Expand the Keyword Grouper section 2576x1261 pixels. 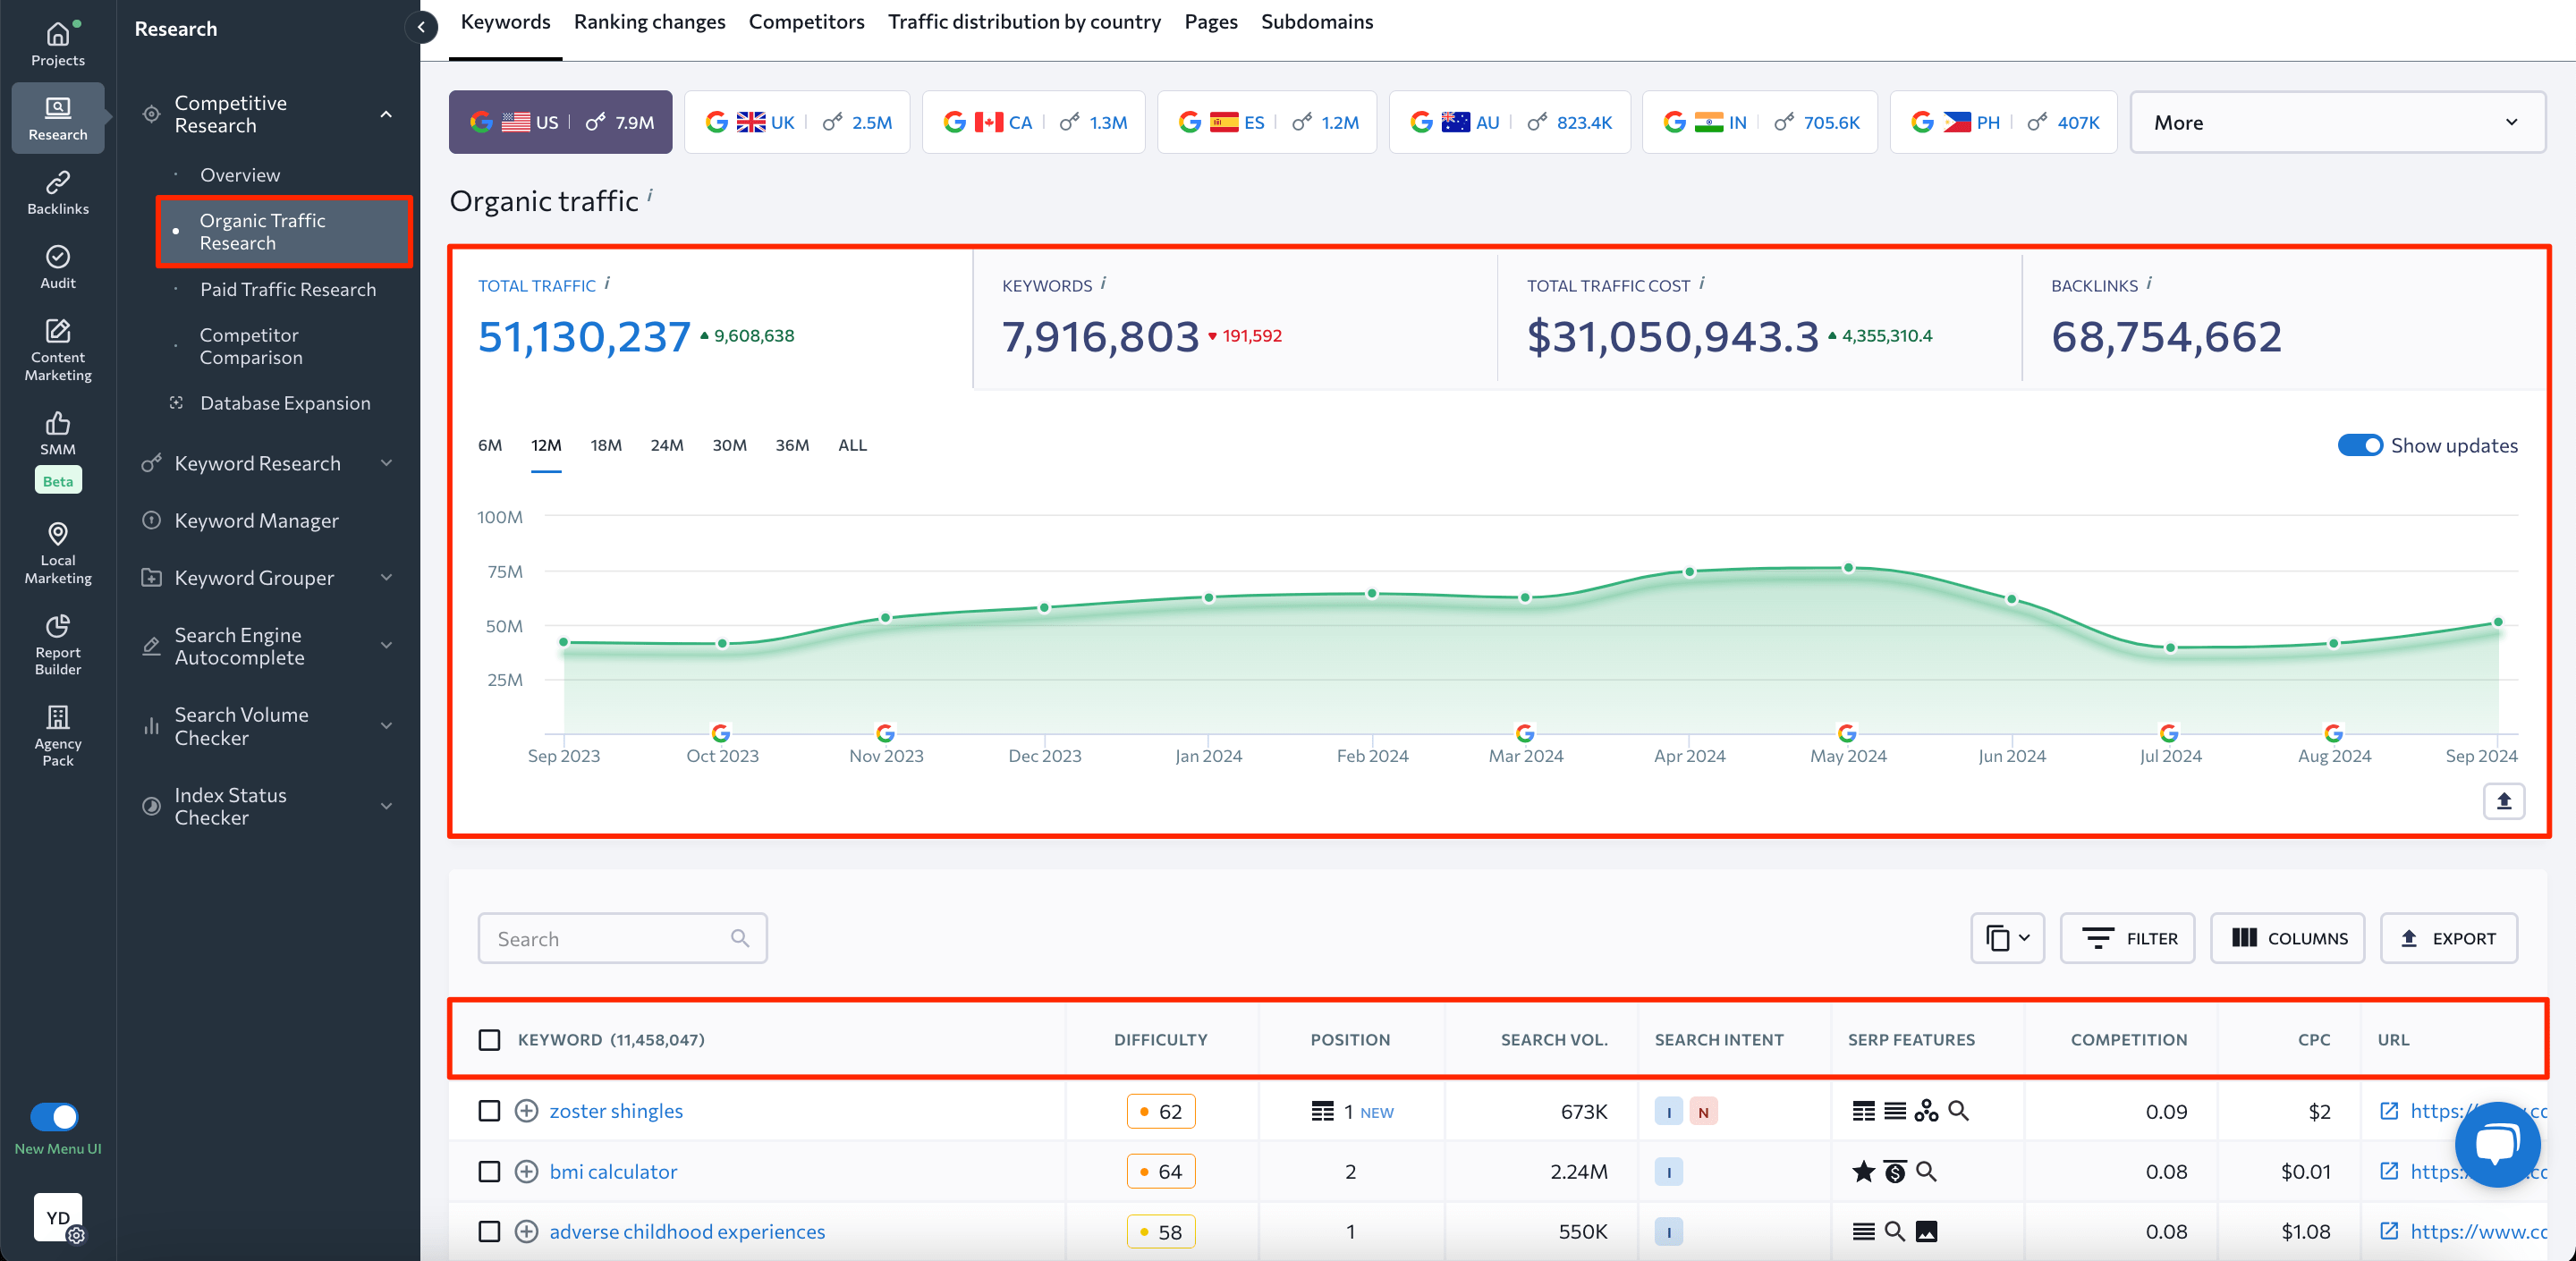386,577
